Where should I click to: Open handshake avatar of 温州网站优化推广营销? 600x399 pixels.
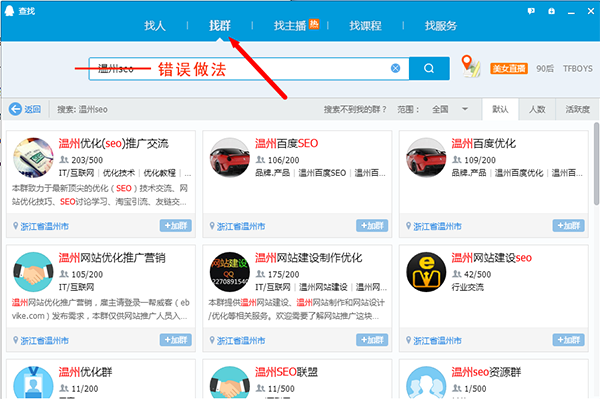click(33, 272)
